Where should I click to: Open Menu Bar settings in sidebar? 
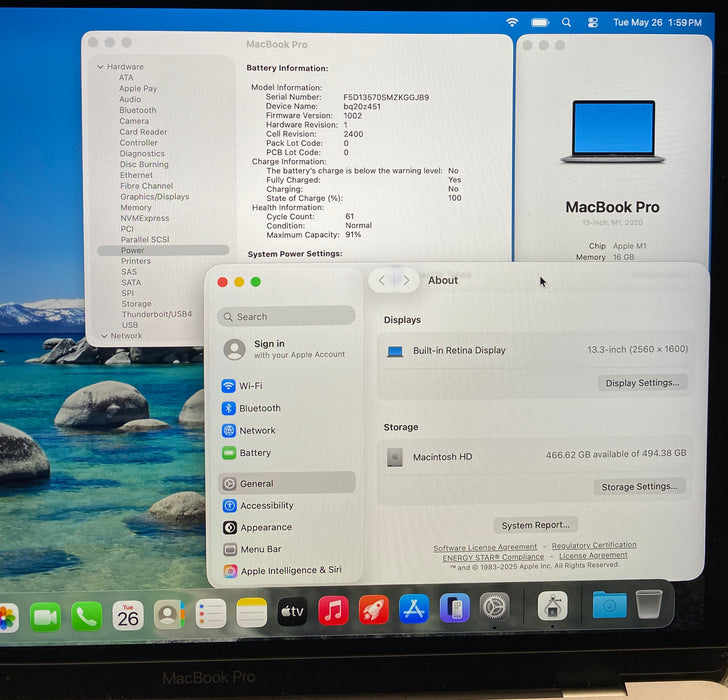pos(288,549)
